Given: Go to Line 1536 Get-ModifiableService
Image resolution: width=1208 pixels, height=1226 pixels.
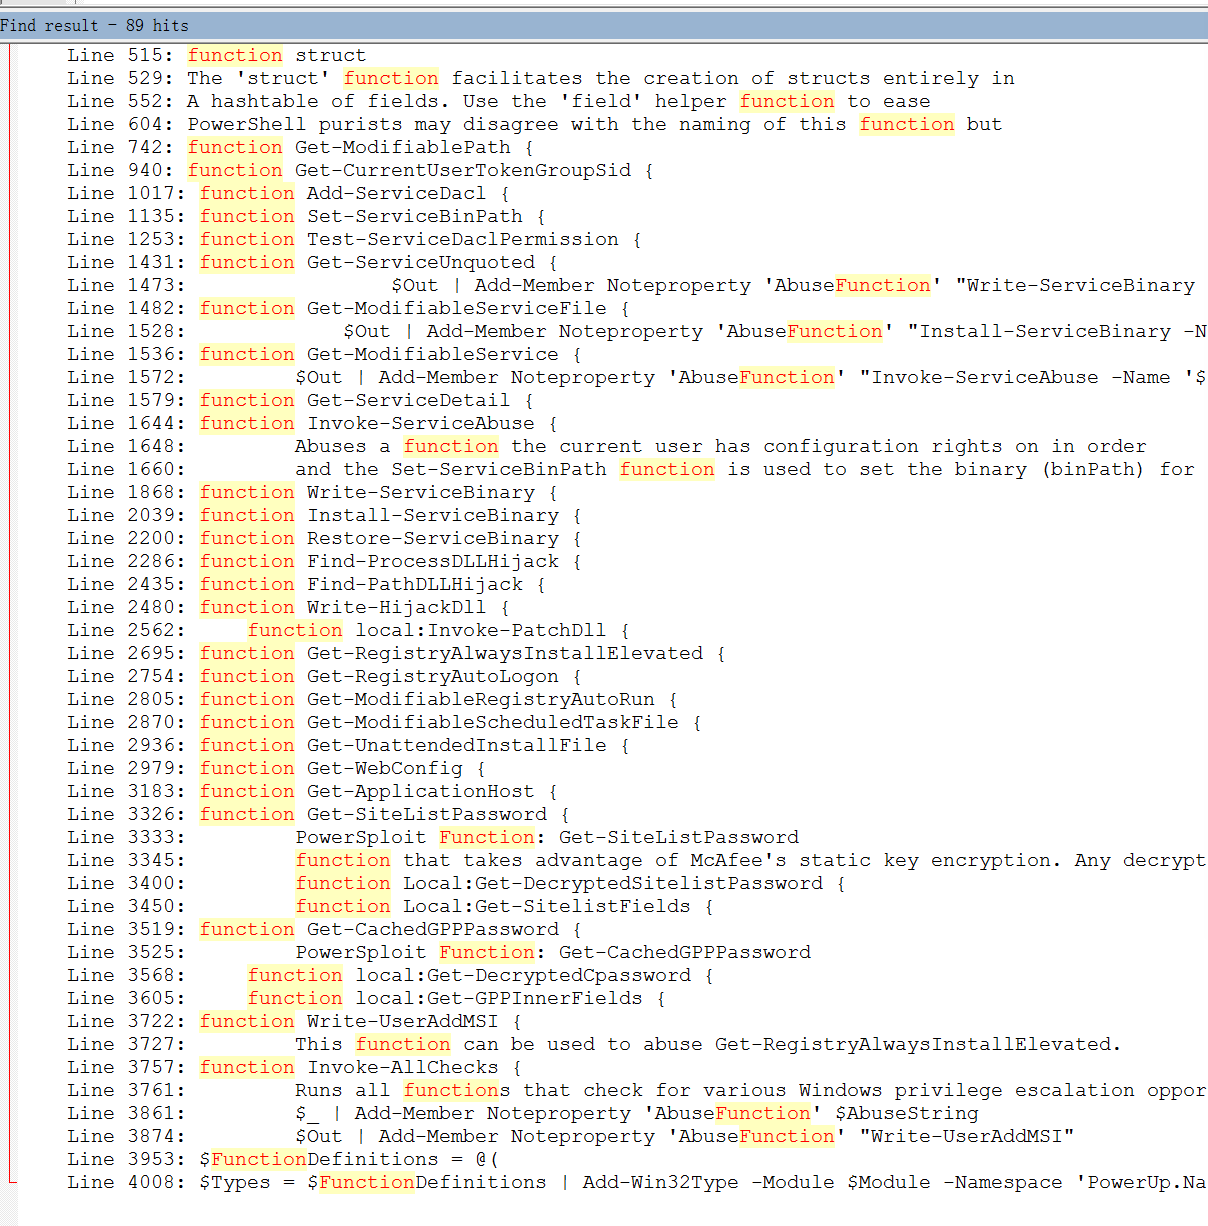Looking at the screenshot, I should (x=324, y=354).
